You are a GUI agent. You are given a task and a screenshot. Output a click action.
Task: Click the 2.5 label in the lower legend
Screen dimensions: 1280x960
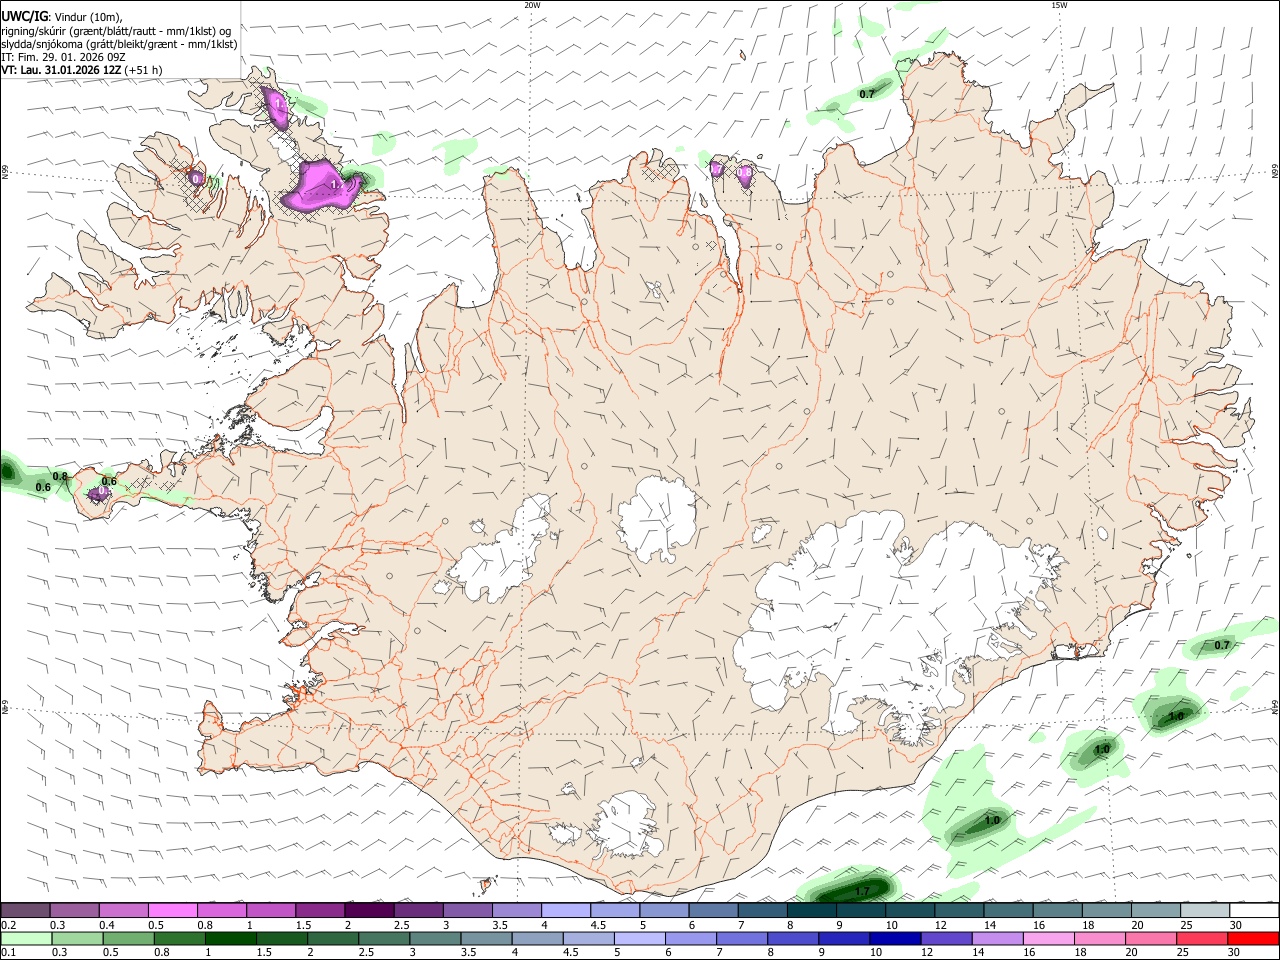[366, 953]
